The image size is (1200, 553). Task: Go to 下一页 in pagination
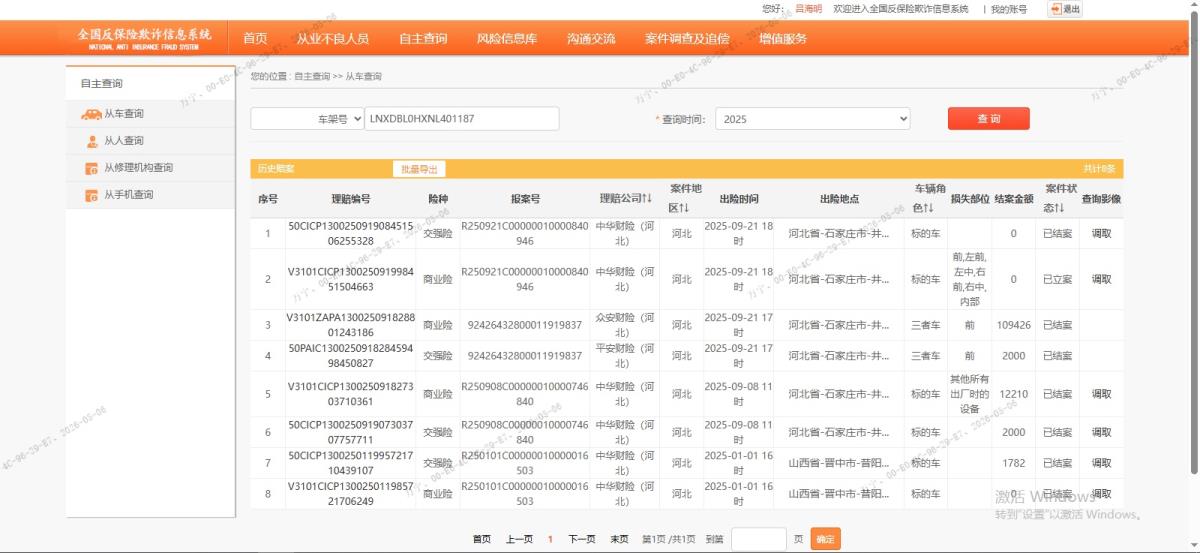(582, 539)
